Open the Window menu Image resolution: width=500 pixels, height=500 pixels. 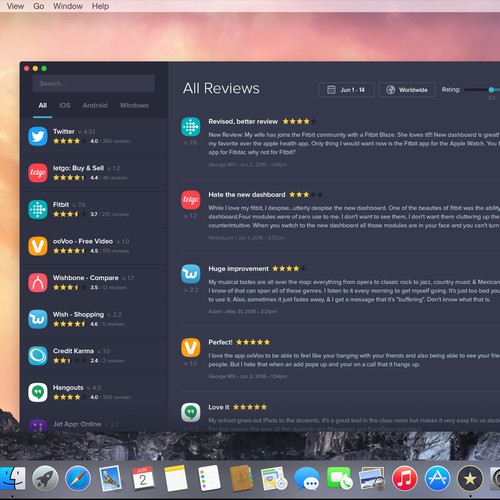pyautogui.click(x=68, y=6)
